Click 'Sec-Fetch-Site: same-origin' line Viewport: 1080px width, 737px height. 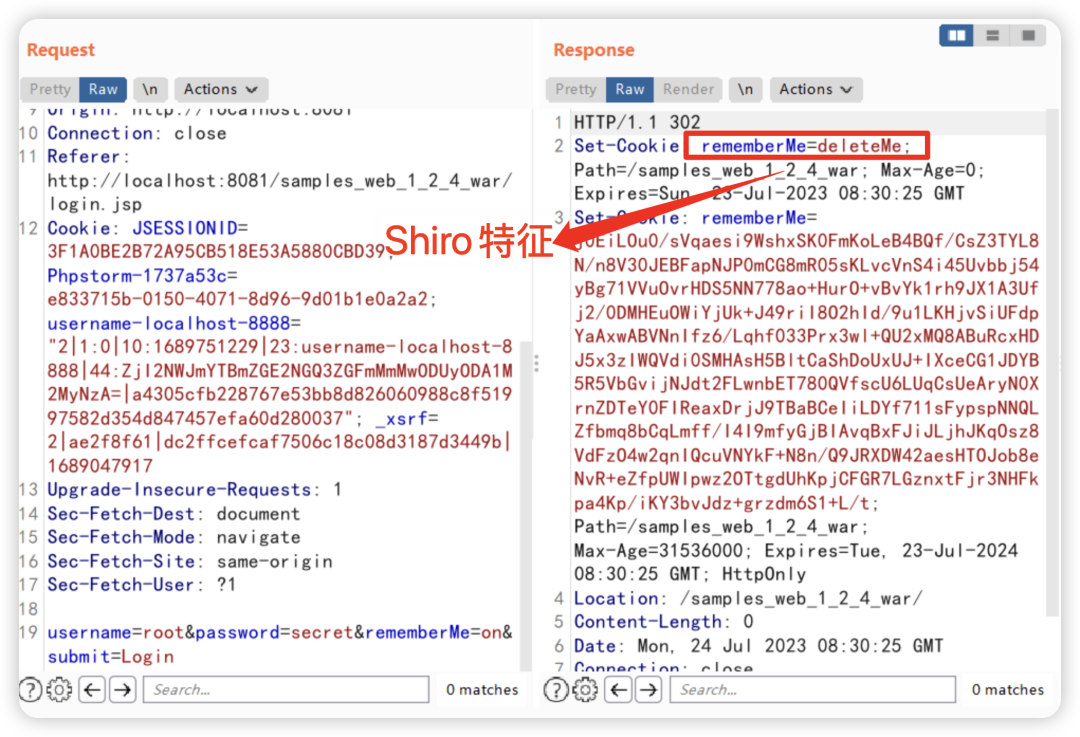coord(190,561)
